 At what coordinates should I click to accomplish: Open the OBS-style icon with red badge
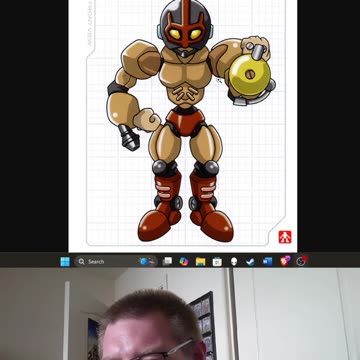(x=301, y=261)
